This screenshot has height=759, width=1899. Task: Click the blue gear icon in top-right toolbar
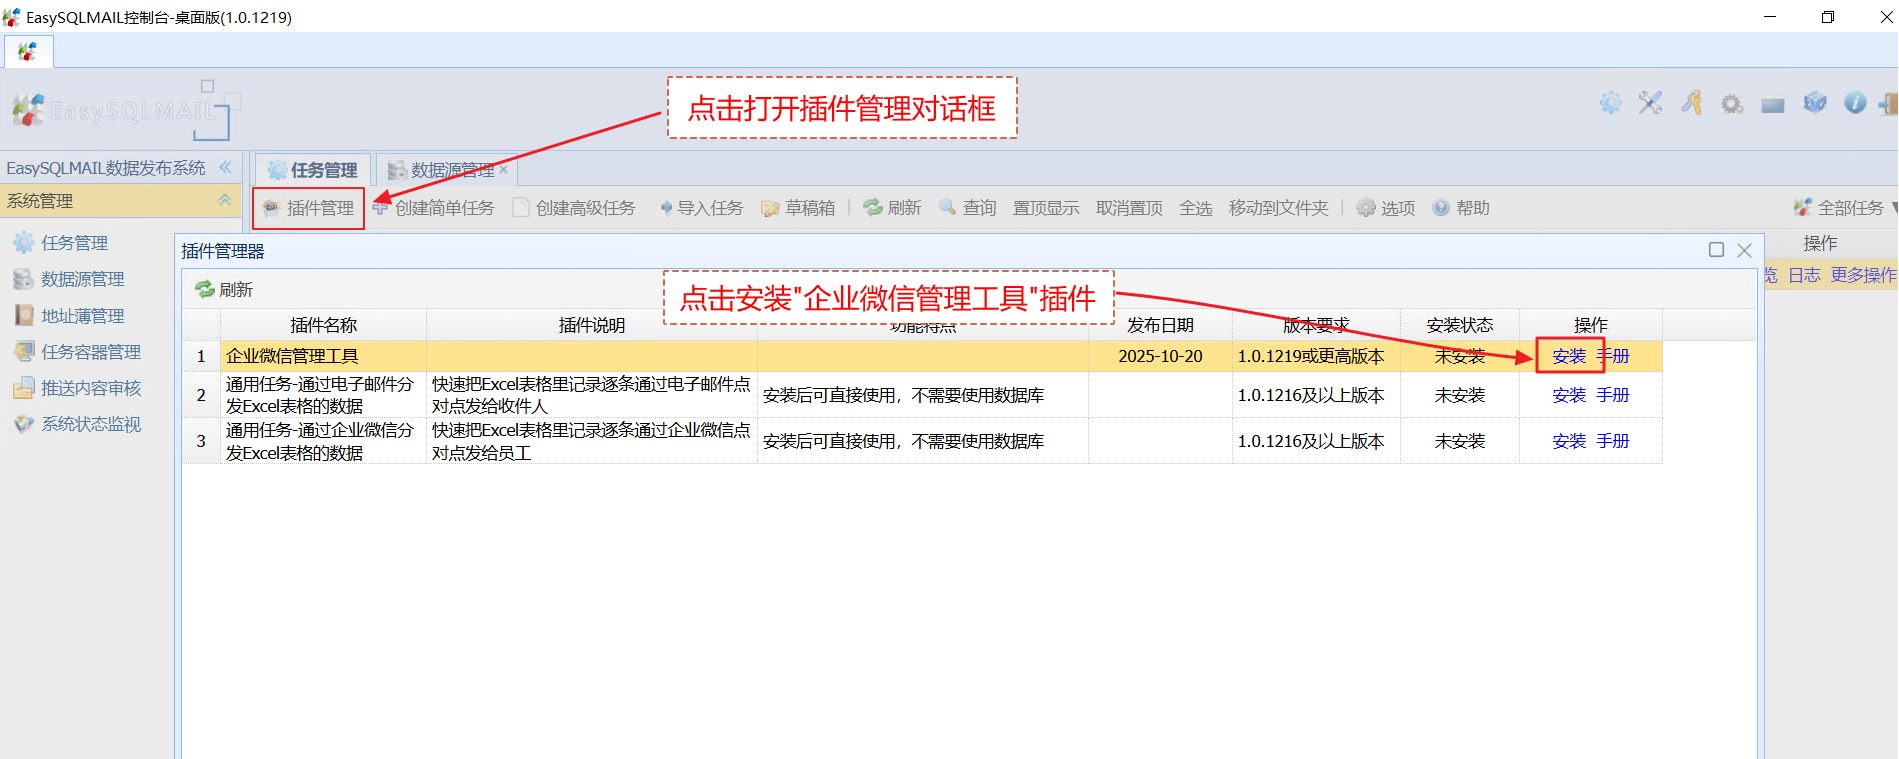[1610, 103]
